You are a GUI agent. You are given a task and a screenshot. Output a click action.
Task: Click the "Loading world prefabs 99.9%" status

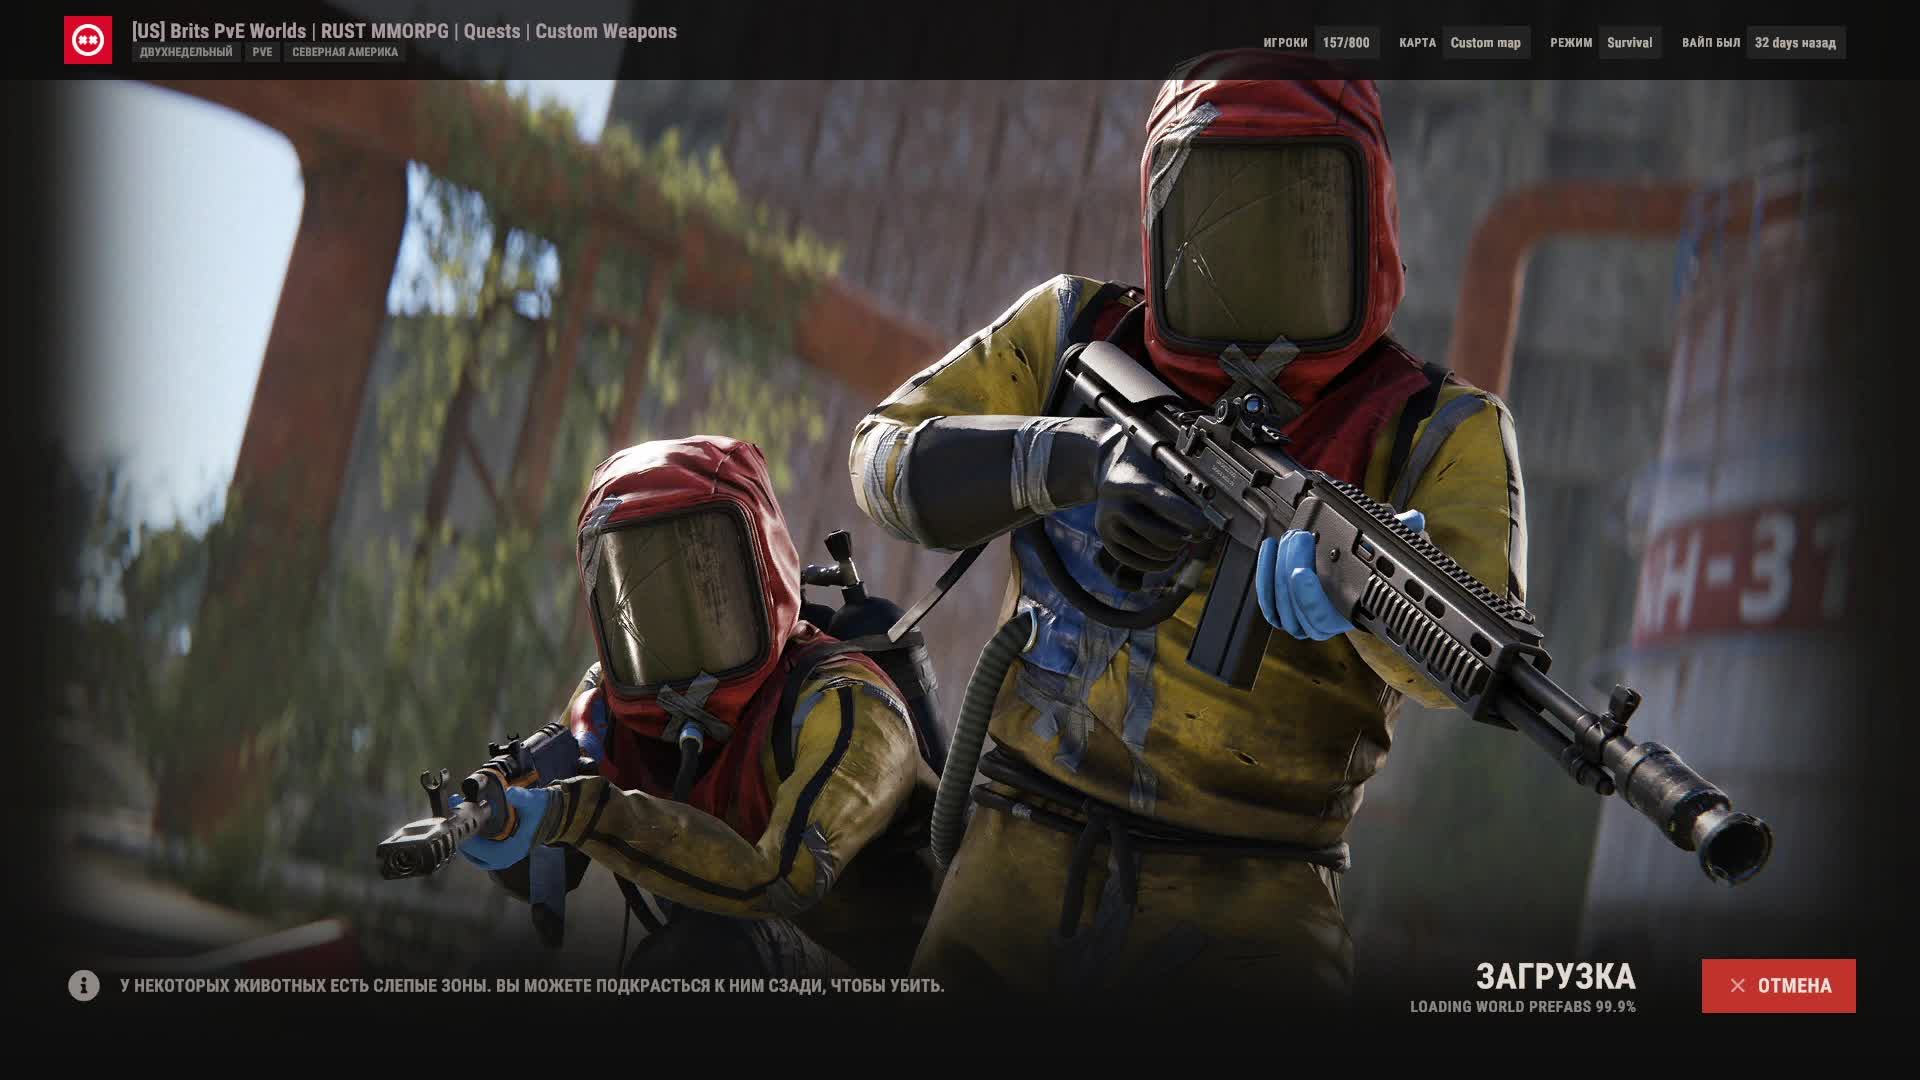pyautogui.click(x=1523, y=1007)
